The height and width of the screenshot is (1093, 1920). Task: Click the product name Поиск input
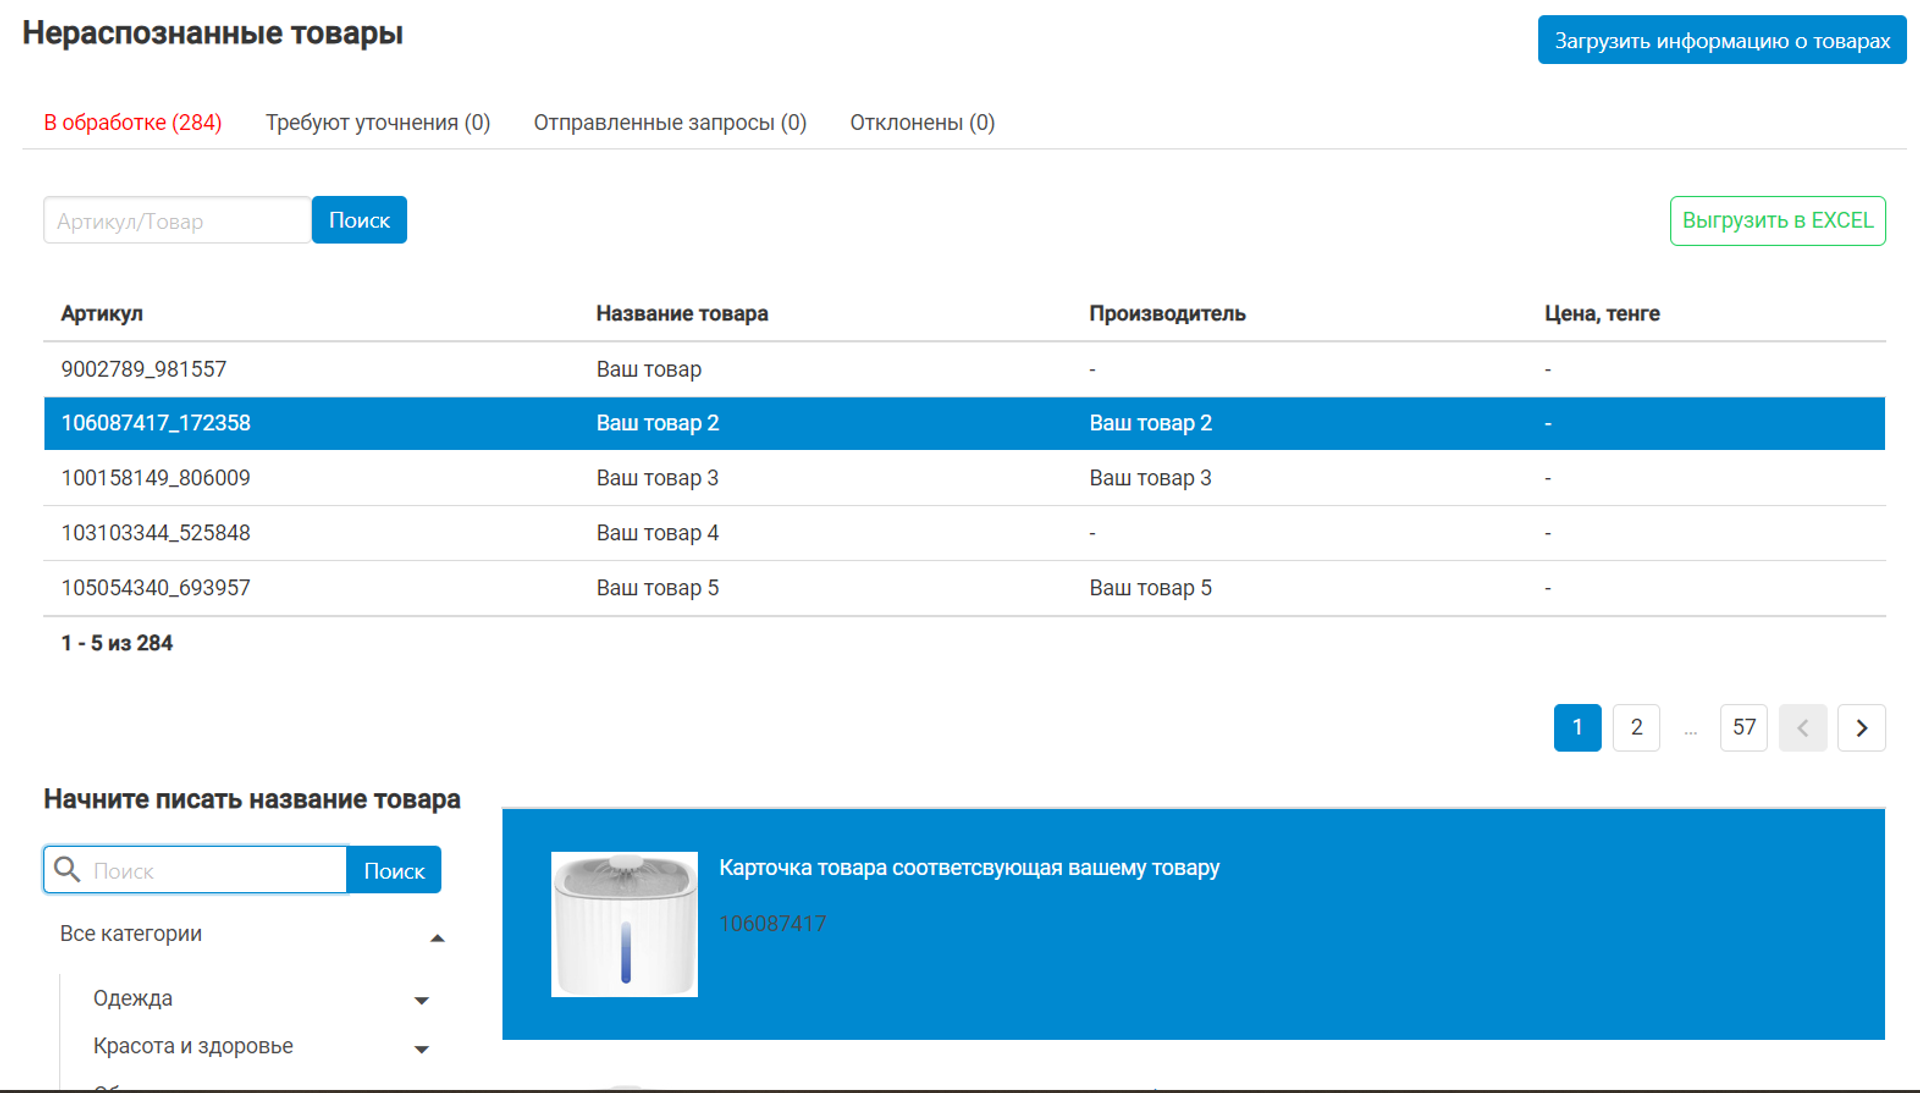(215, 870)
